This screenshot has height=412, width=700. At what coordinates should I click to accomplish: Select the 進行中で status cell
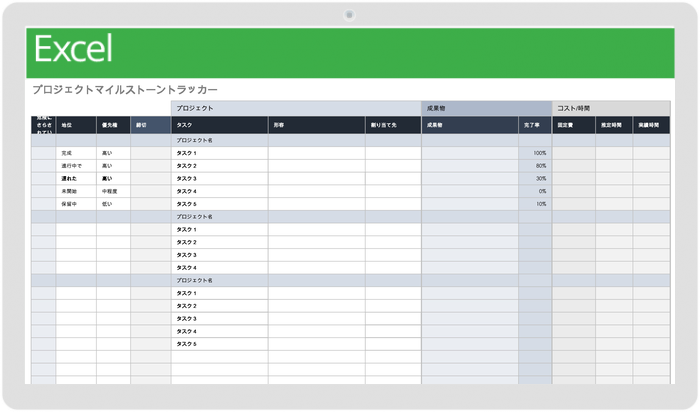click(76, 166)
